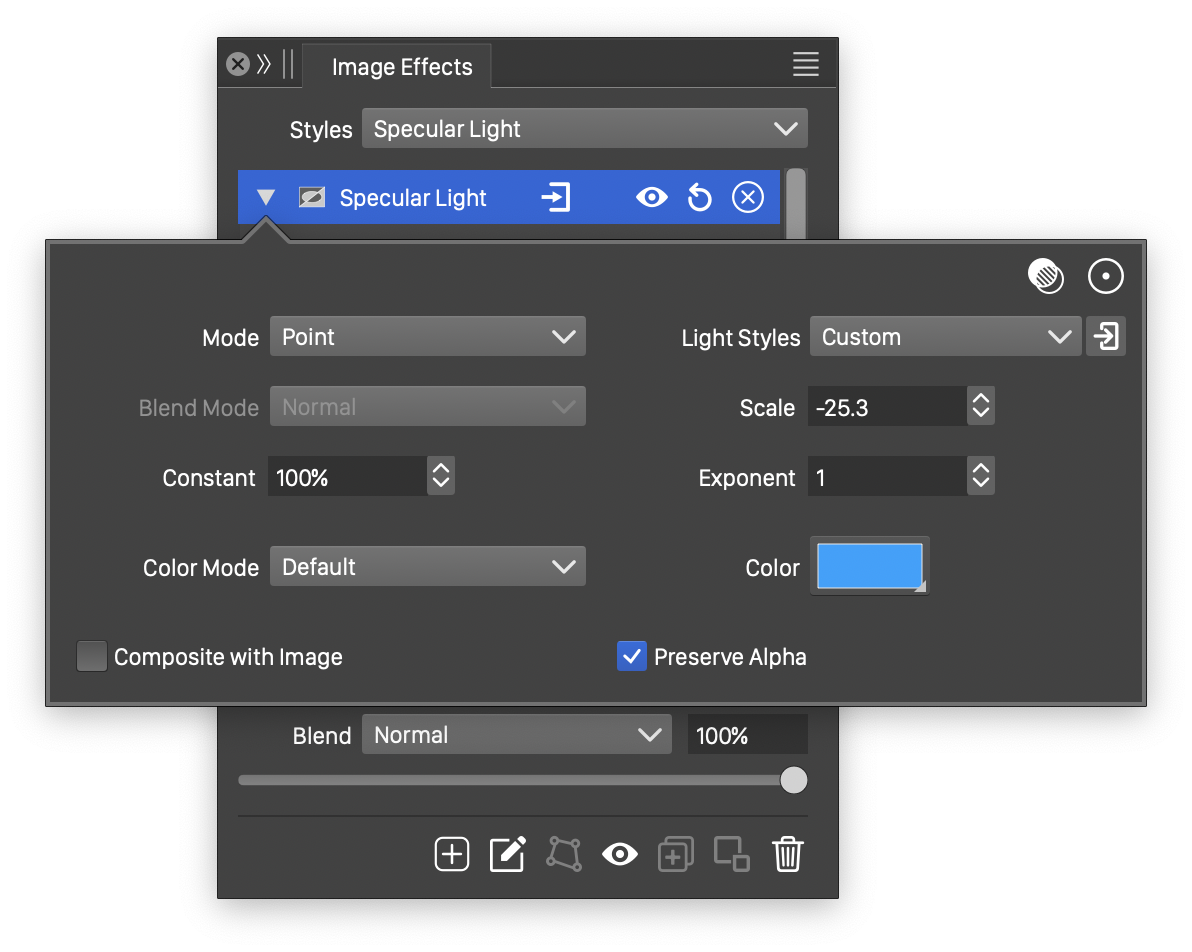
Task: Collapse the Specular Light disclosure triangle
Action: click(266, 198)
